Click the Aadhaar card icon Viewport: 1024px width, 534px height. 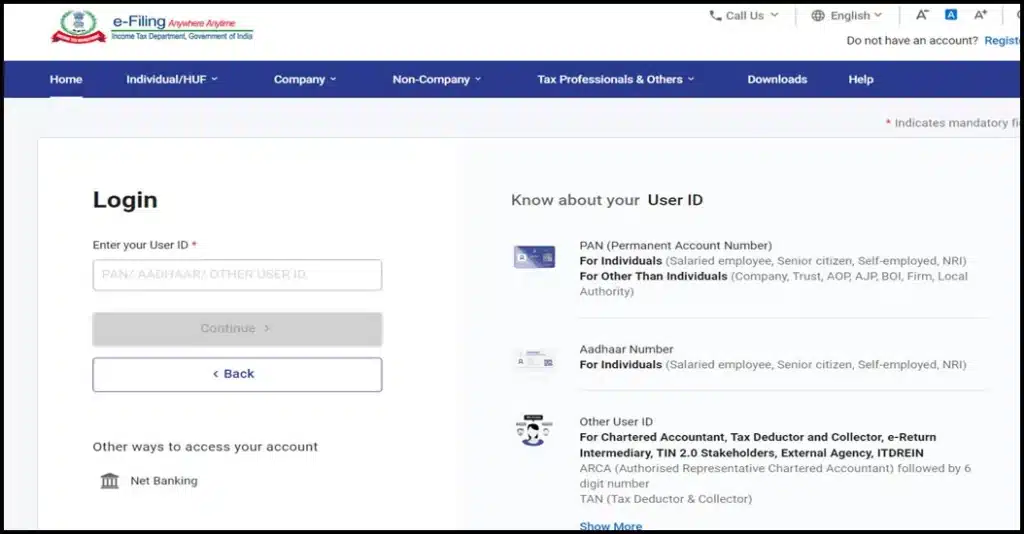pos(535,358)
